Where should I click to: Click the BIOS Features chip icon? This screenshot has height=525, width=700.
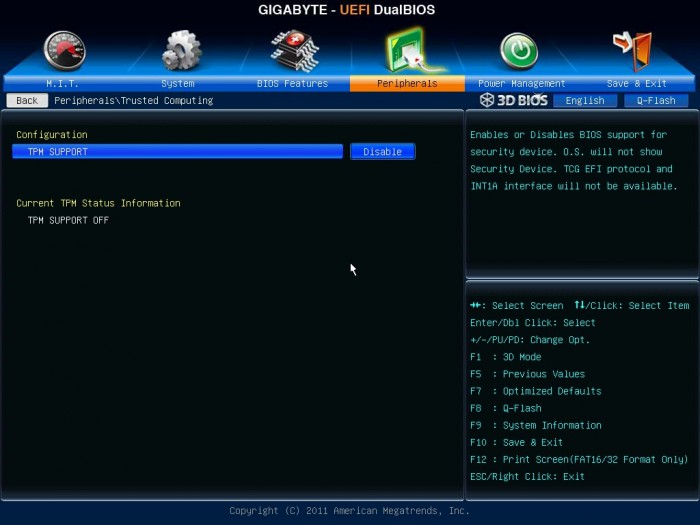click(x=295, y=50)
